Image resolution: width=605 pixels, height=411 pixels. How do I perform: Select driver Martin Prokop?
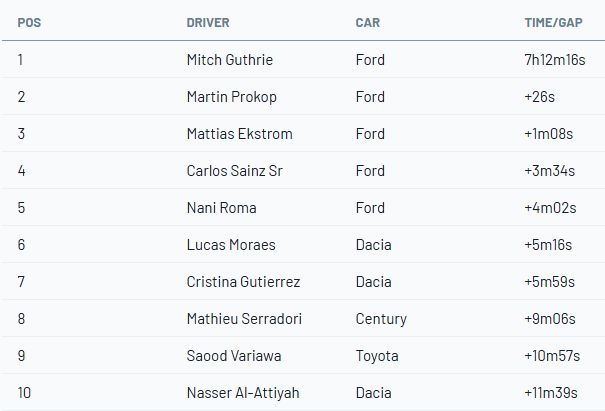pos(229,97)
